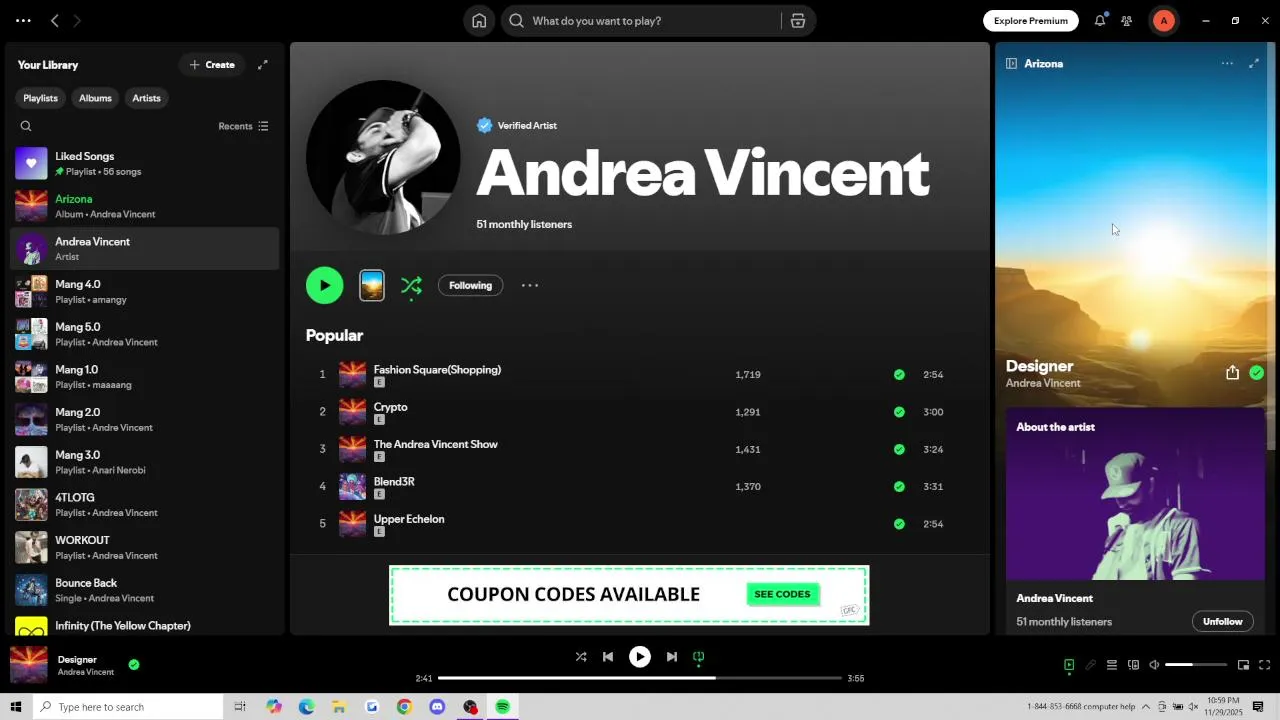Open the user profile avatar
1280x720 pixels.
pos(1163,21)
